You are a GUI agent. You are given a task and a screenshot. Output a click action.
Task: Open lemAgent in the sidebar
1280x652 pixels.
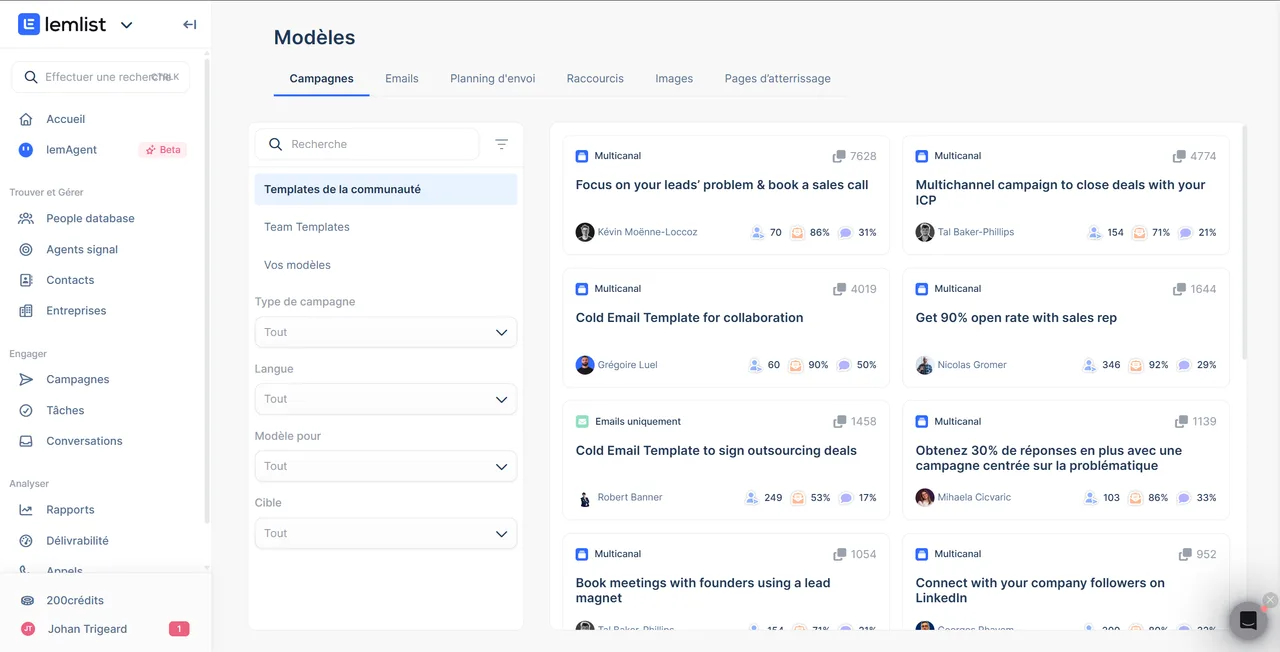tap(71, 150)
